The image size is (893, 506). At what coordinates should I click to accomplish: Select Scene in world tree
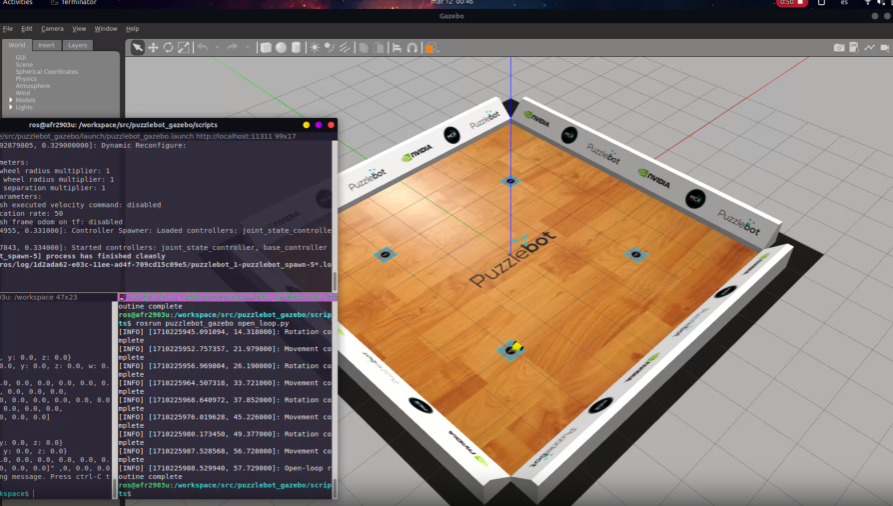(24, 64)
